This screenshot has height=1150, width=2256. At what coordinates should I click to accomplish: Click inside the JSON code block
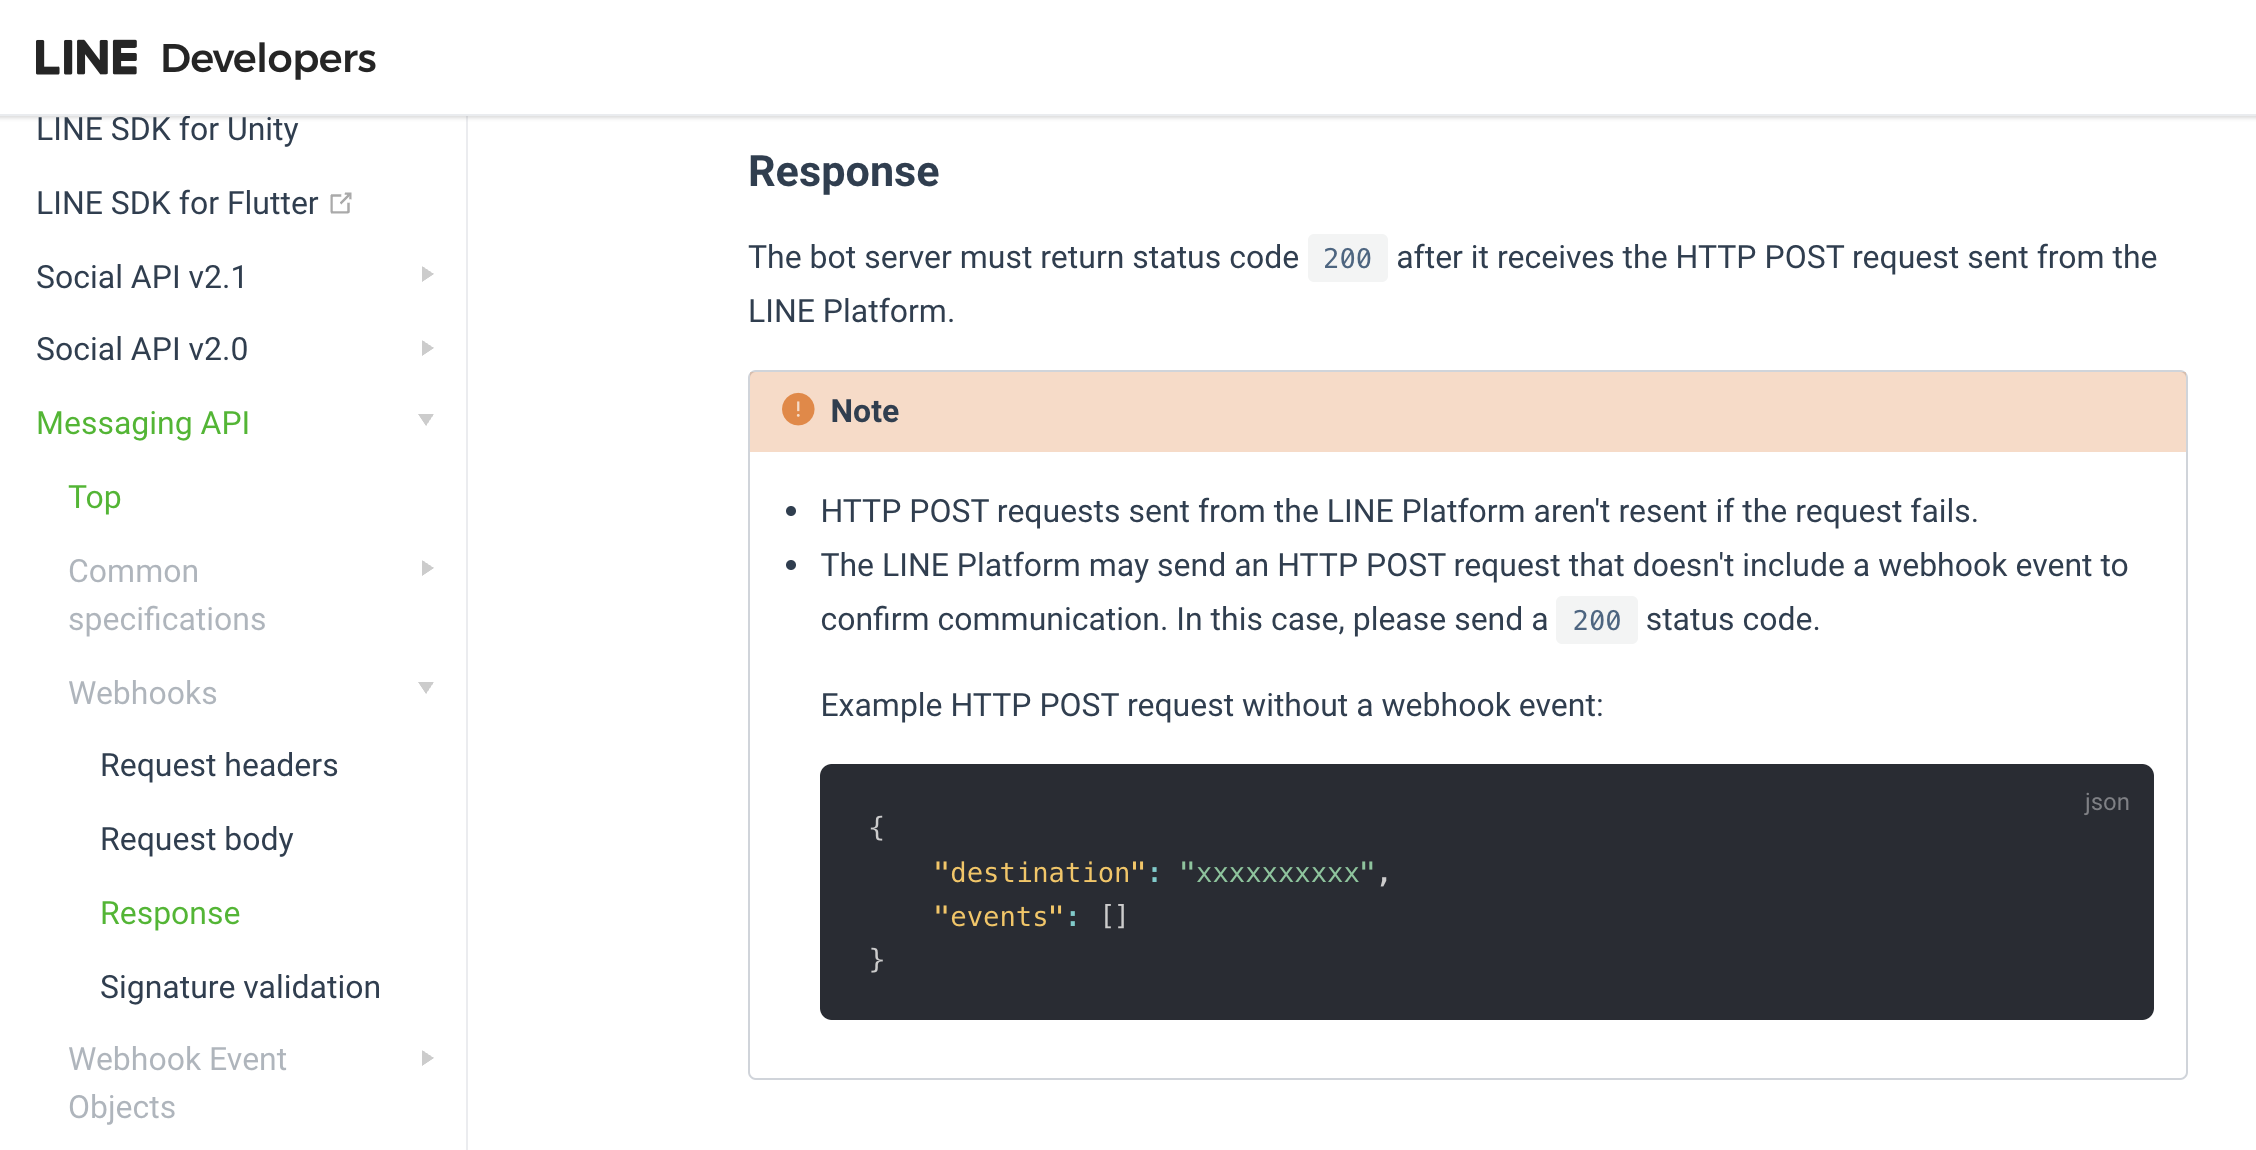click(x=1486, y=892)
